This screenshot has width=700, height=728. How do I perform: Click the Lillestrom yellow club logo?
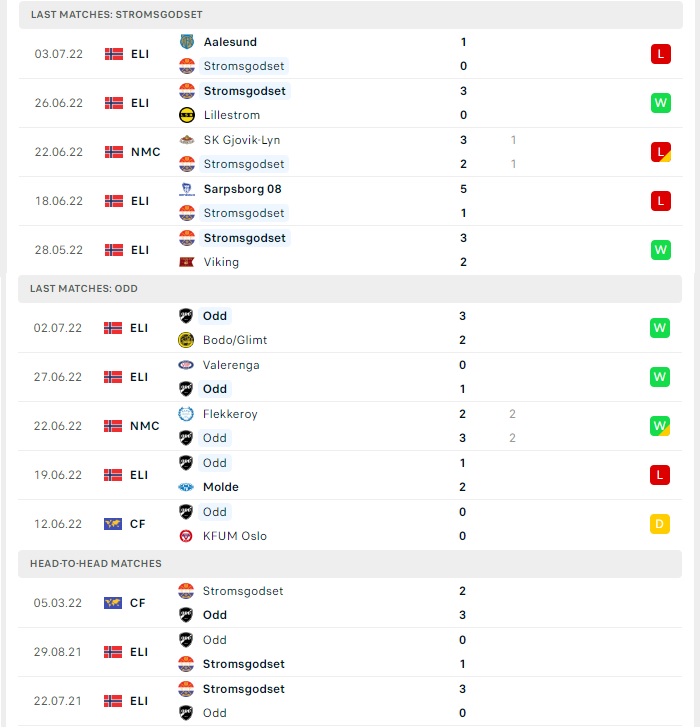click(x=187, y=115)
